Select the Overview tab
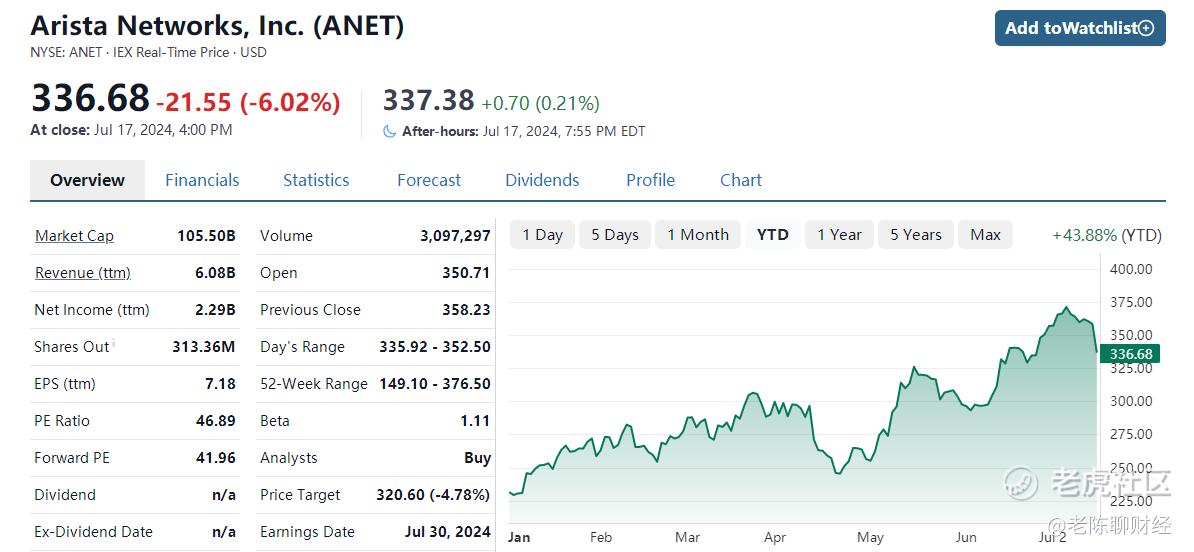The width and height of the screenshot is (1194, 552). (88, 180)
